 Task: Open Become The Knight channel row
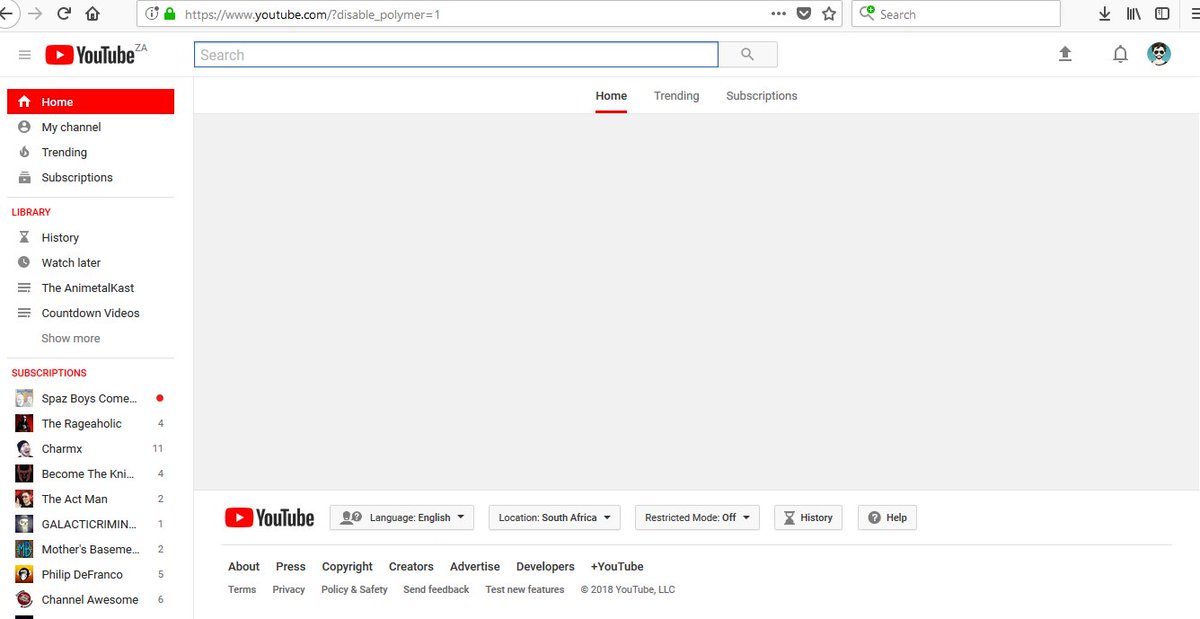[x=91, y=473]
